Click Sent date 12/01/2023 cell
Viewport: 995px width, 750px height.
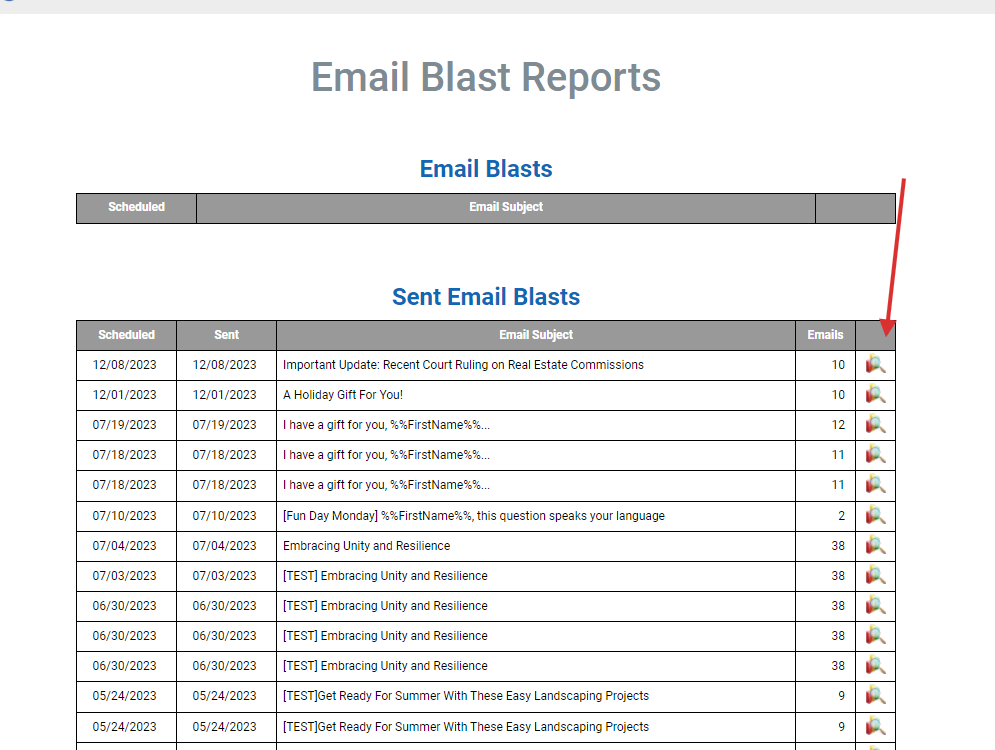225,395
